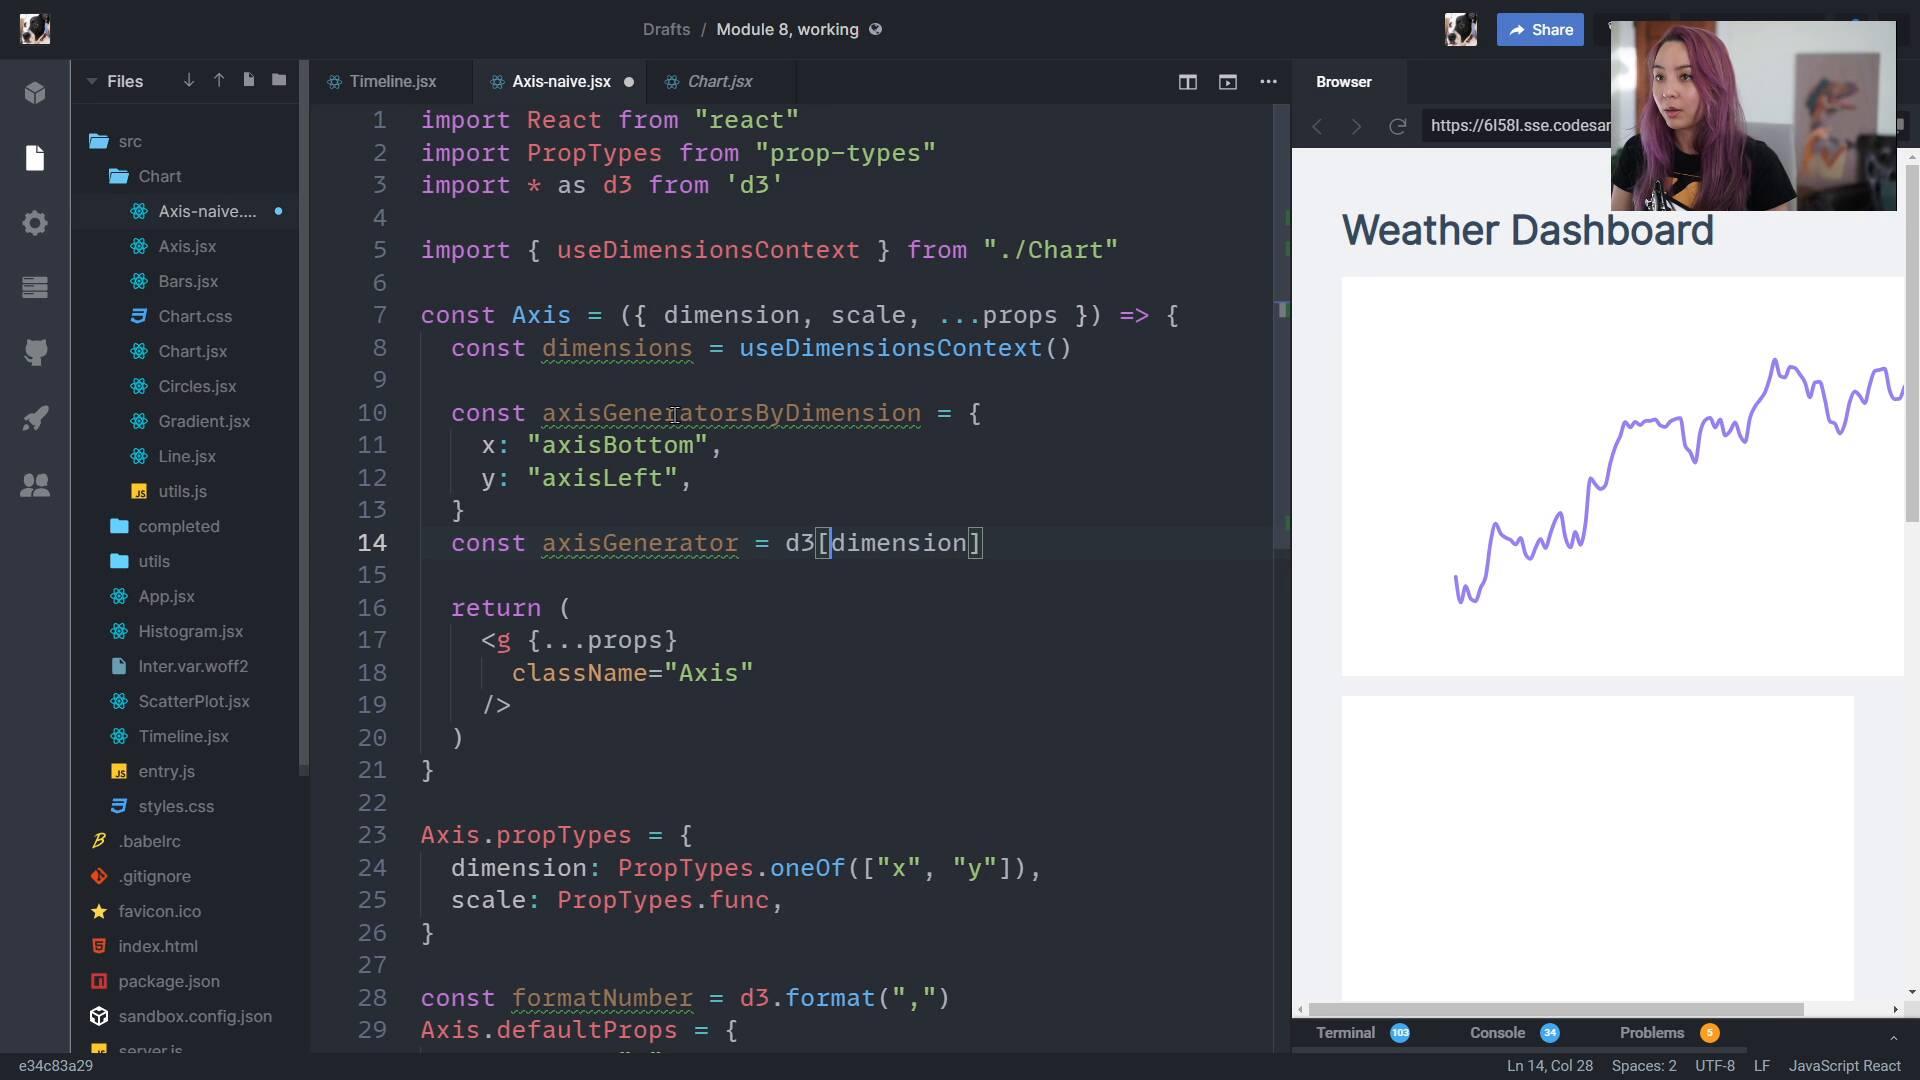Click the split editor icon in toolbar
The width and height of the screenshot is (1920, 1080).
tap(1187, 80)
